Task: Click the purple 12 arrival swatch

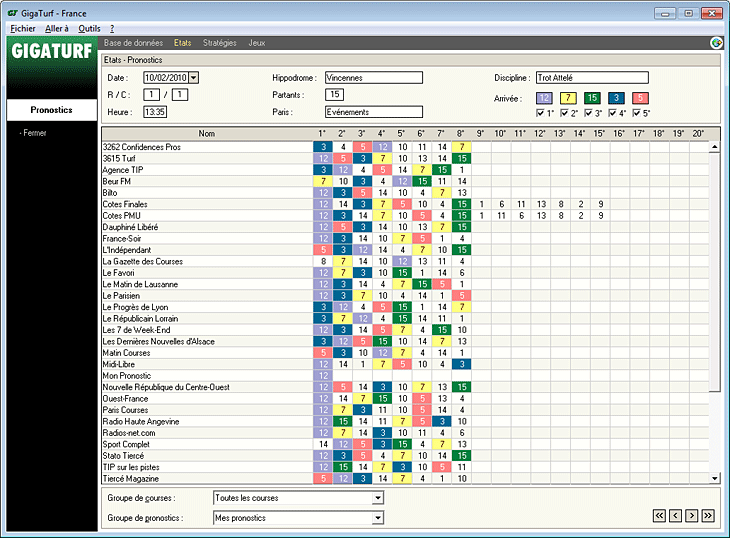Action: pyautogui.click(x=544, y=98)
